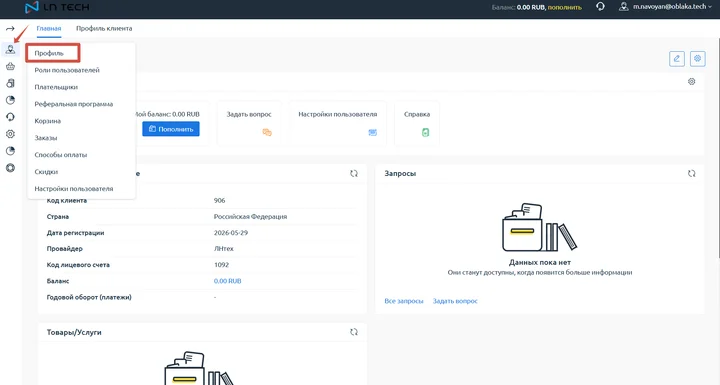Click the lifebuoy help icon in the sidebar
Screen dimensions: 720x385
[10, 168]
